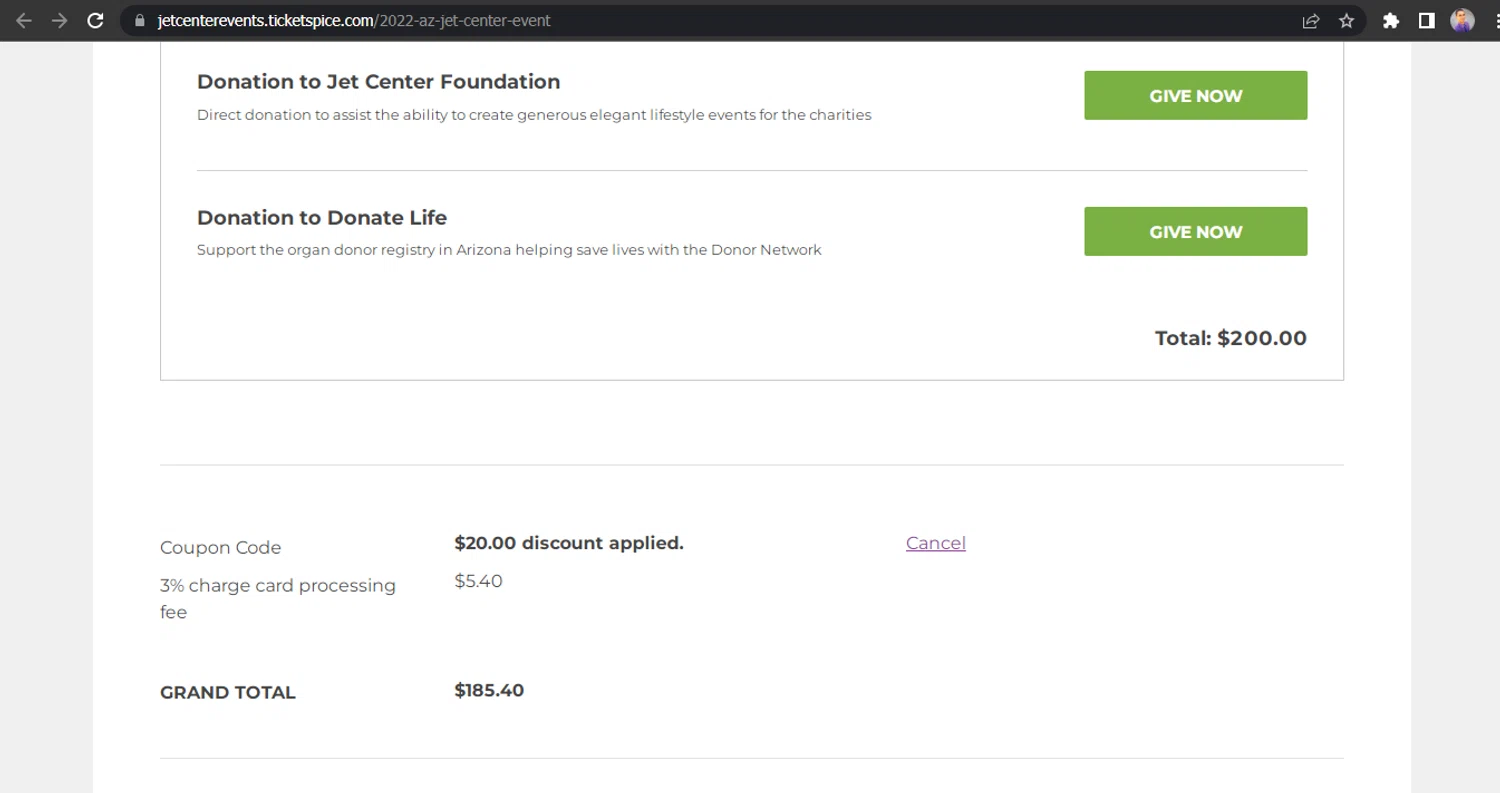Click the address bar URL
Screen dimensions: 1500x793
click(x=354, y=20)
